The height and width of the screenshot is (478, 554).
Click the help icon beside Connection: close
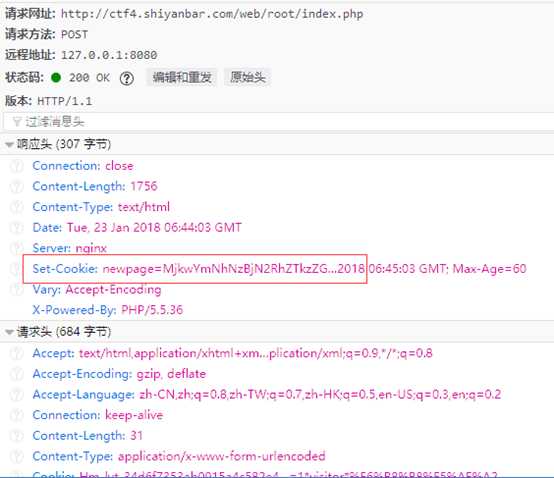tap(16, 166)
